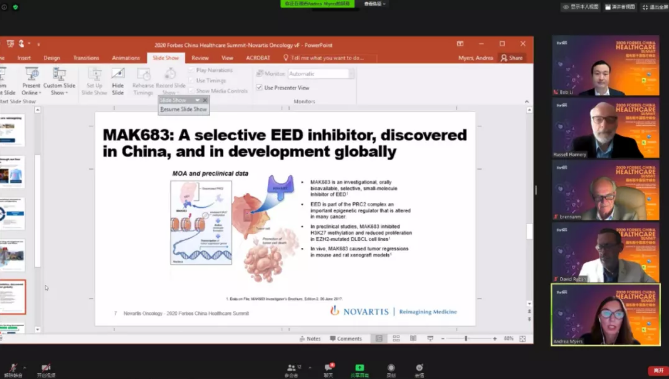
Task: Select the Slide Show ribbon tab
Action: pos(166,58)
